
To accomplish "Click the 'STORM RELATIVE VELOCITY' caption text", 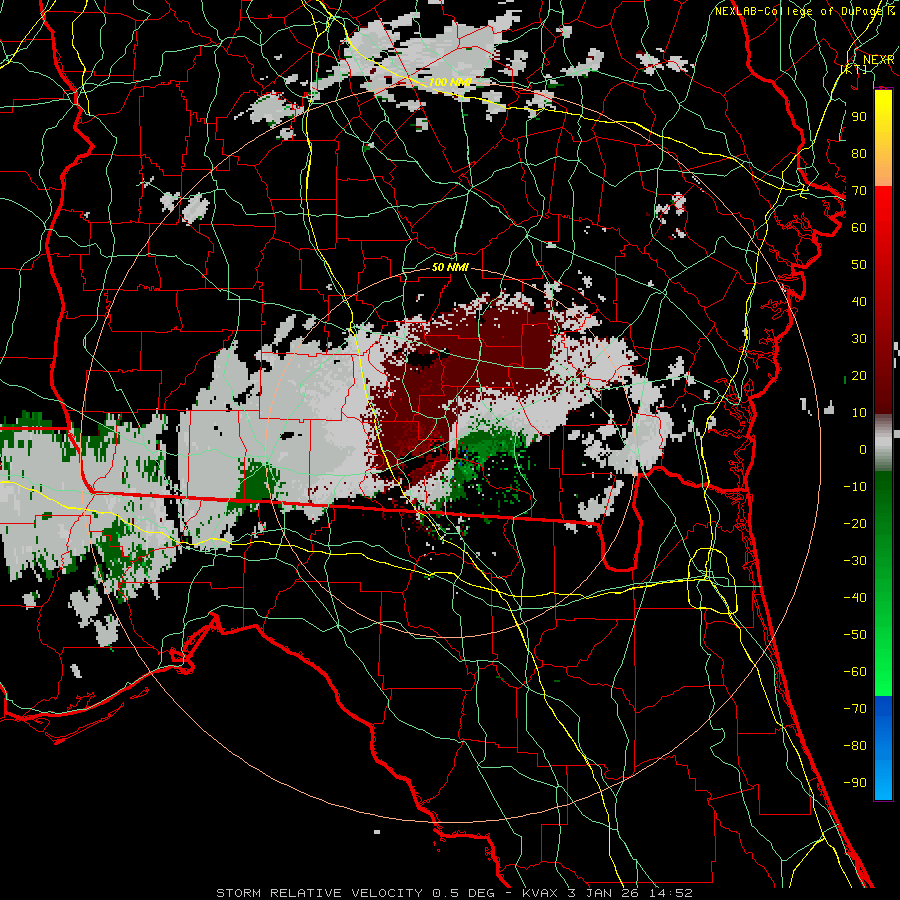I will tap(319, 893).
